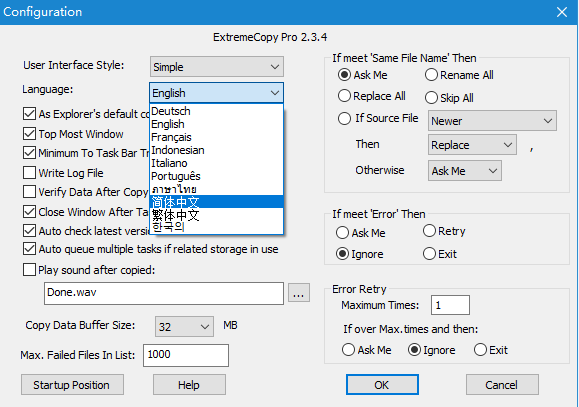The width and height of the screenshot is (579, 407).
Task: Close the Configuration dialog window
Action: point(562,12)
